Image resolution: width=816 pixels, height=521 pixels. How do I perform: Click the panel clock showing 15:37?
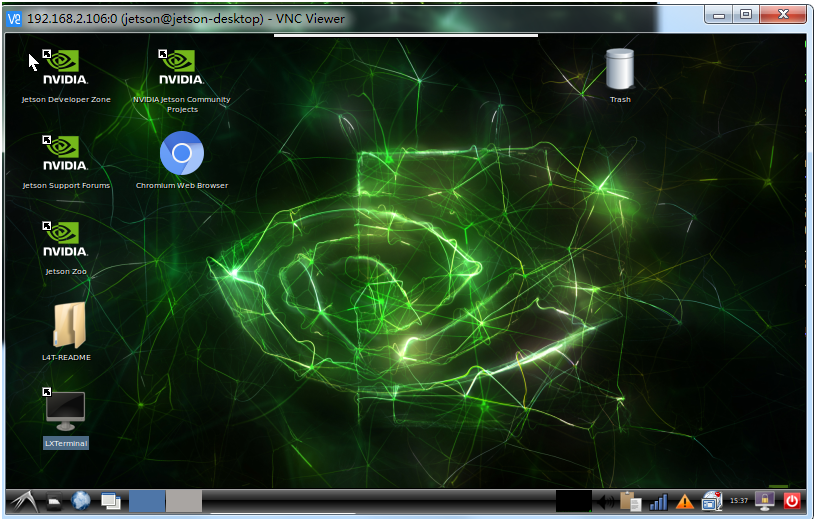pos(739,501)
